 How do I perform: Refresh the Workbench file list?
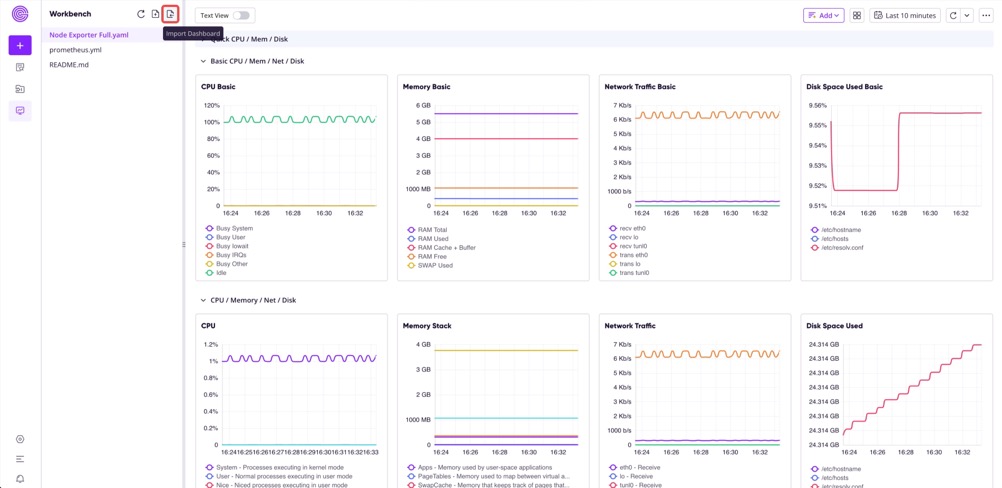tap(141, 14)
